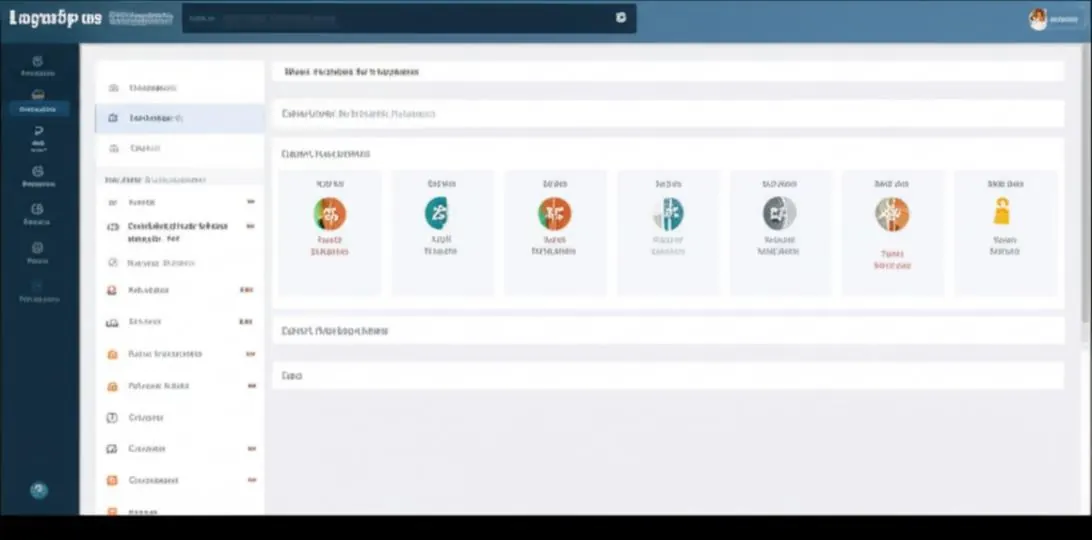Viewport: 1092px width, 540px height.
Task: Open the card with the yellow padlock icon
Action: coord(1005,233)
